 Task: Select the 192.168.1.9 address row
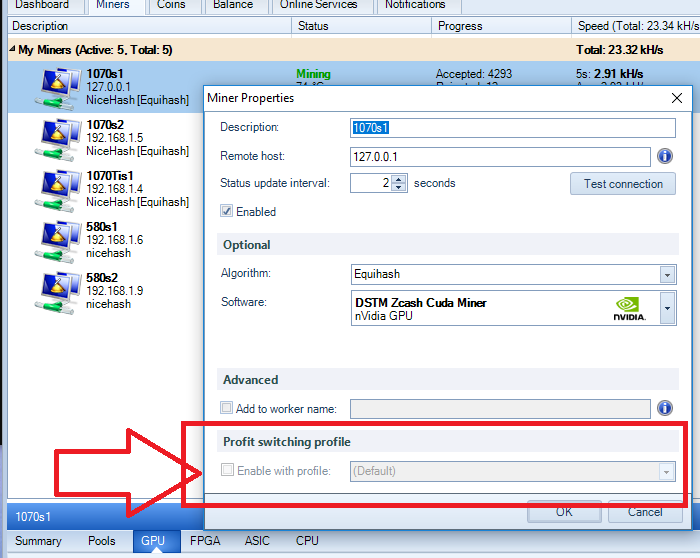coord(115,291)
